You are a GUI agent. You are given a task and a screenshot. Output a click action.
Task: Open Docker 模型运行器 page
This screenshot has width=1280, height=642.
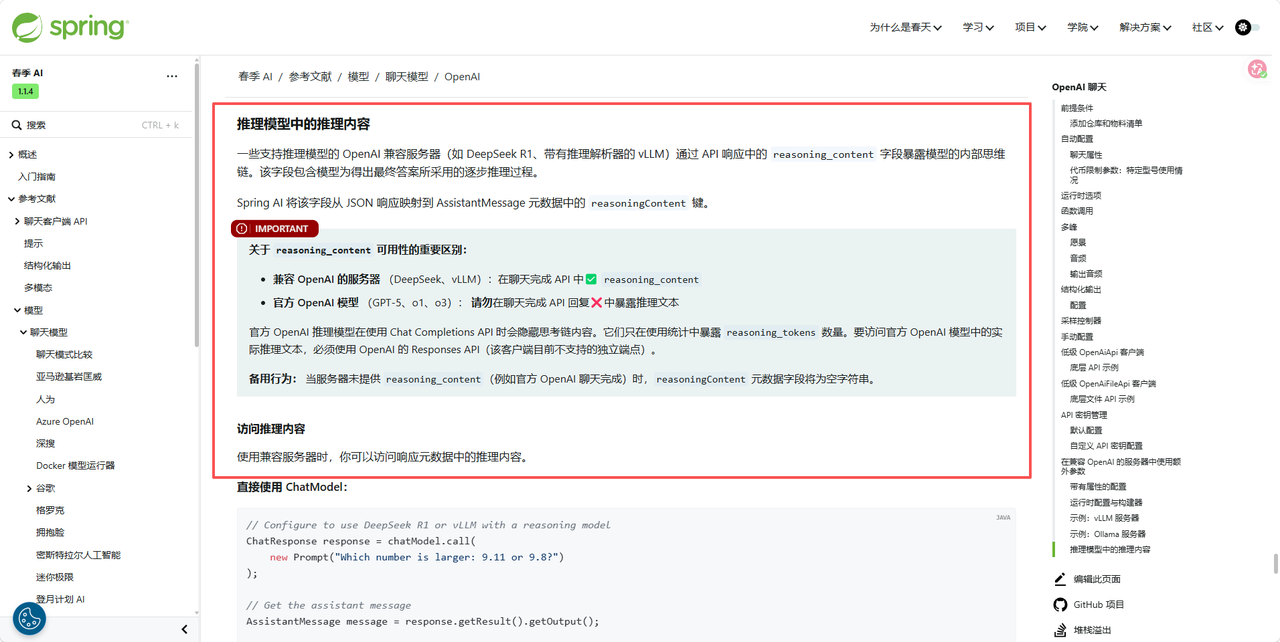(x=75, y=465)
